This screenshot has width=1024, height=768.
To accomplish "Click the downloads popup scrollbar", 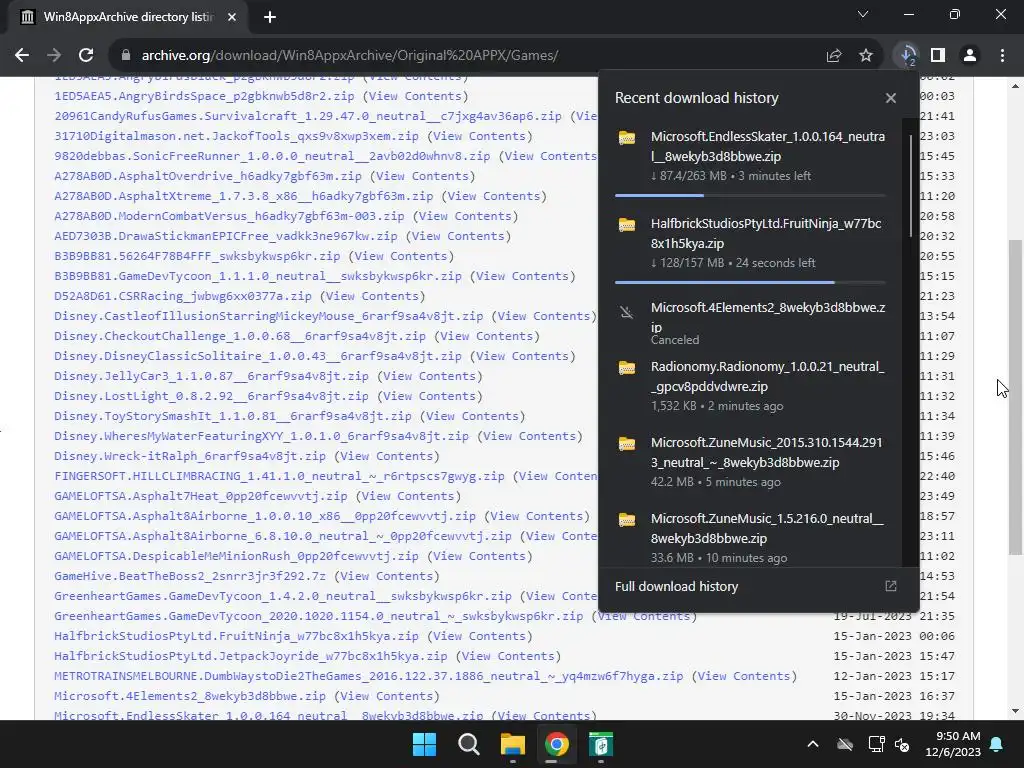I will point(910,186).
